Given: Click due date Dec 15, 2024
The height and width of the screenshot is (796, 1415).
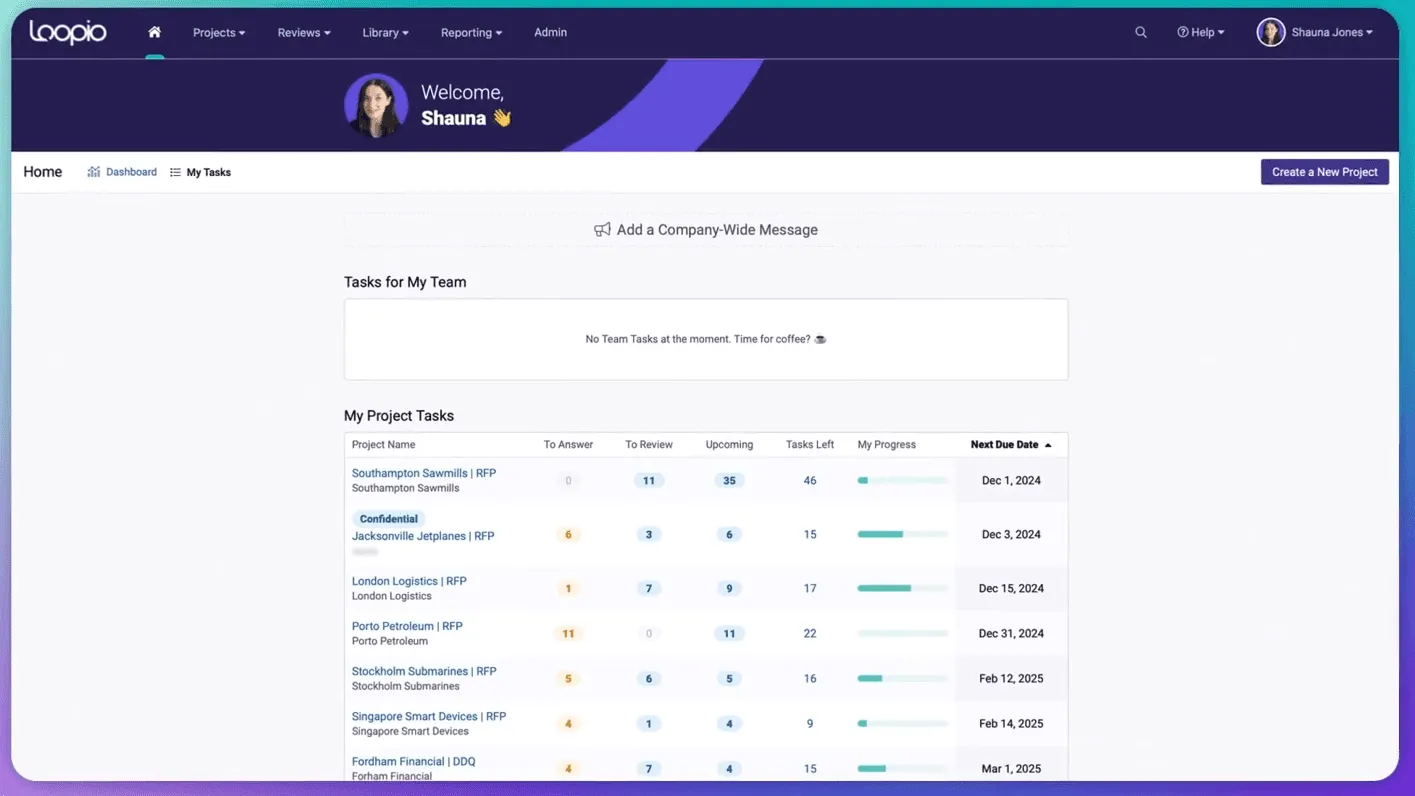Looking at the screenshot, I should coord(1011,589).
